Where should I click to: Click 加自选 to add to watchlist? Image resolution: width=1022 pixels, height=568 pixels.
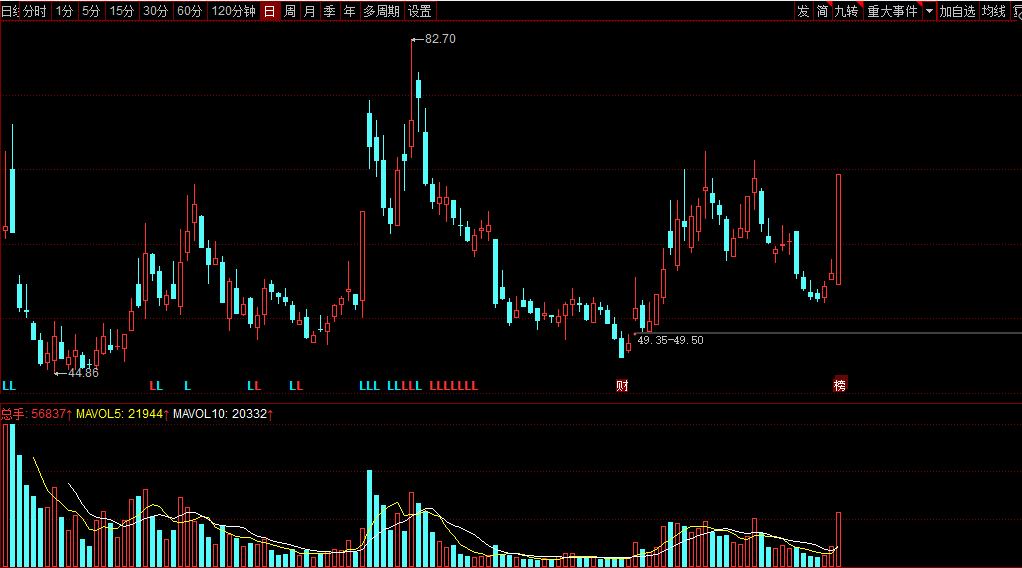tap(957, 11)
